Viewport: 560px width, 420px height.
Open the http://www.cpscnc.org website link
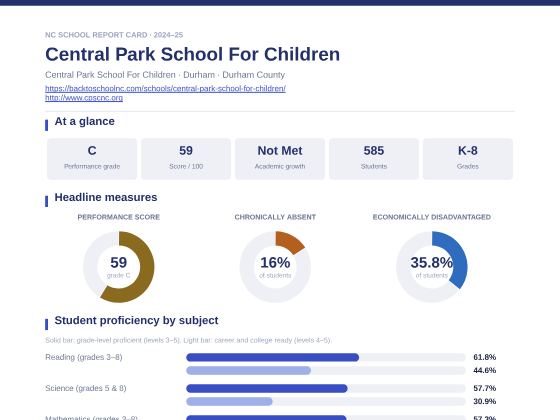tap(84, 98)
